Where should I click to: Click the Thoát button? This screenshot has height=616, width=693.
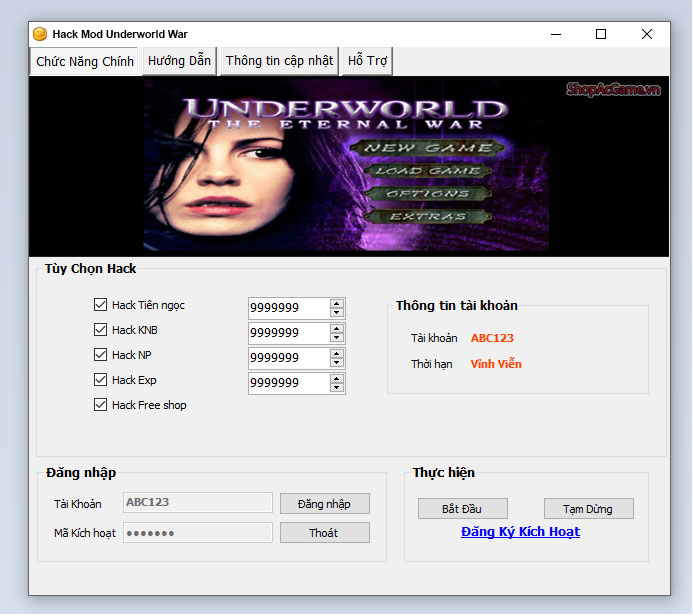click(x=325, y=533)
